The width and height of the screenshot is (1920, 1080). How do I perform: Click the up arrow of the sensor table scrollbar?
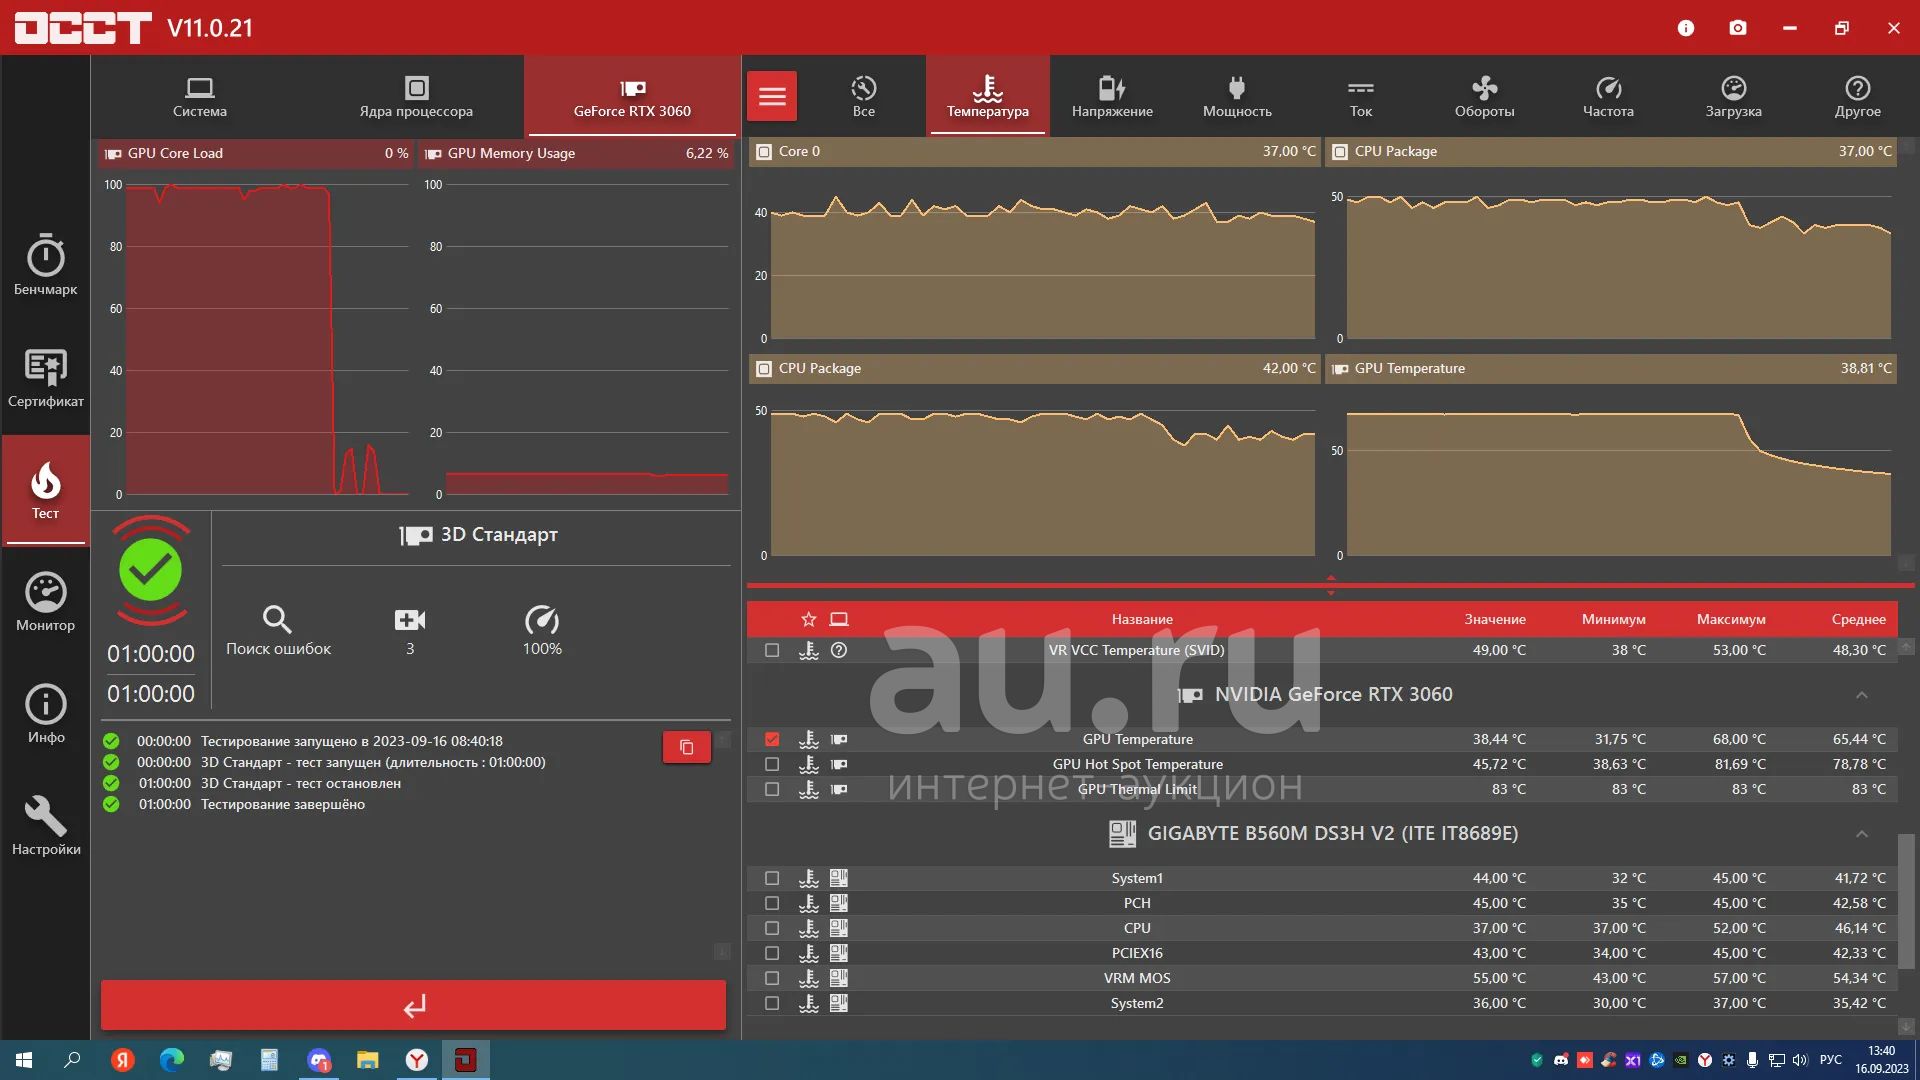click(1906, 647)
